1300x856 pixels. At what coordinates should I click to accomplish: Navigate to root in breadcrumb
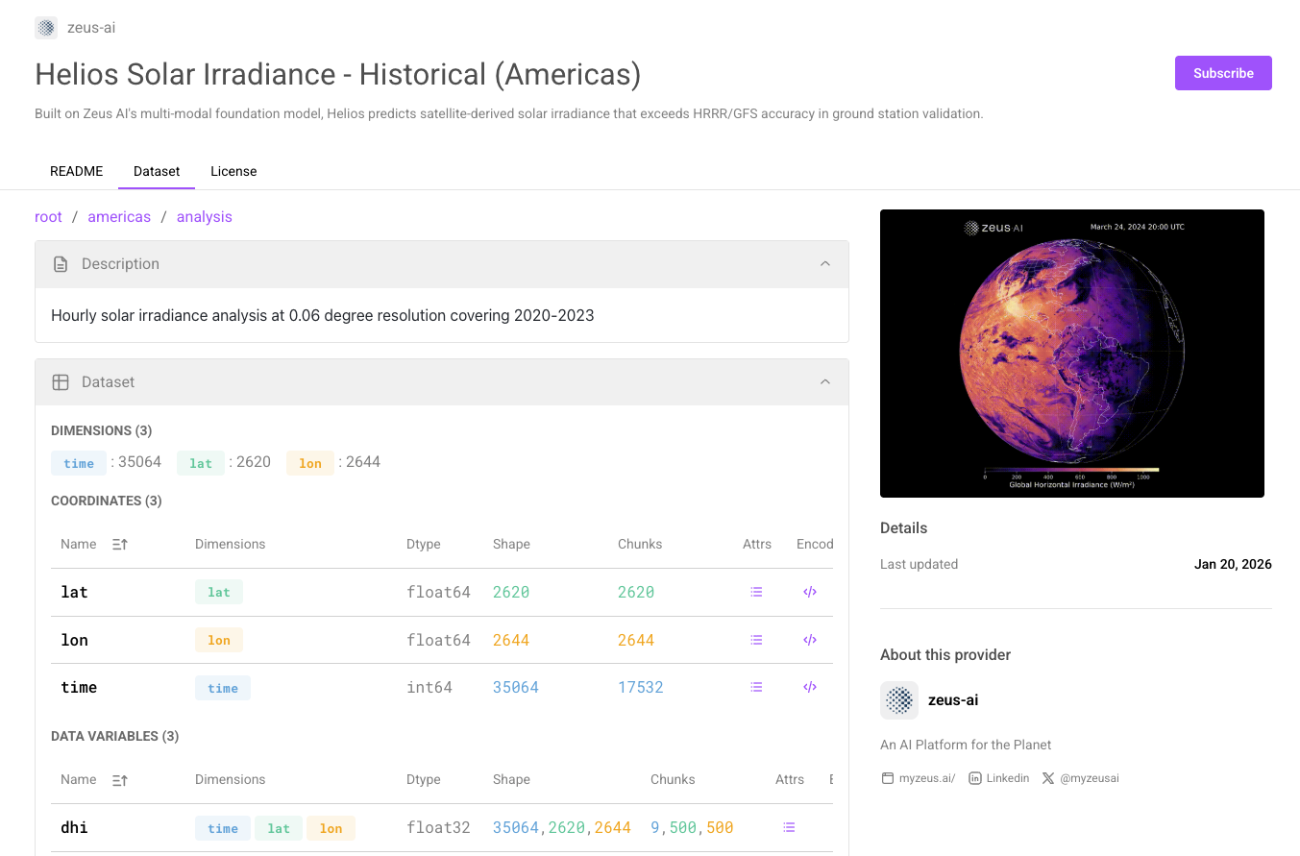click(x=48, y=217)
